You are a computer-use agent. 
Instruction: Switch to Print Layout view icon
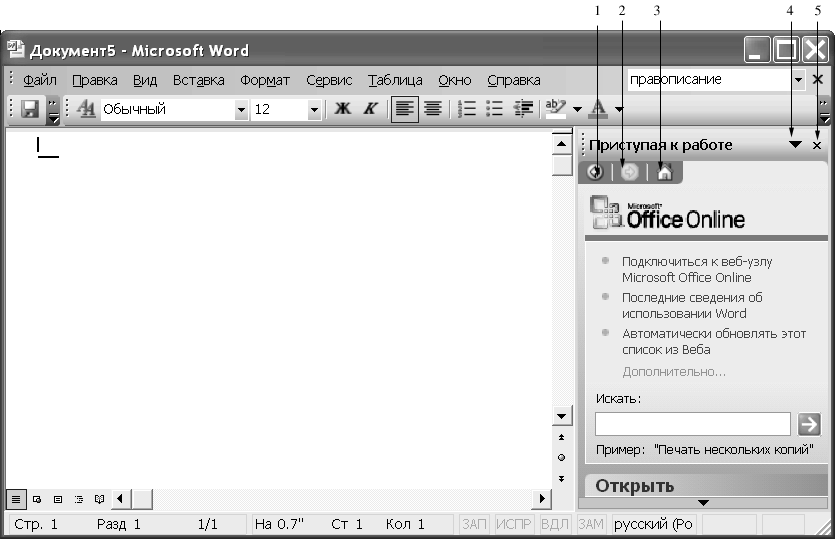[58, 499]
